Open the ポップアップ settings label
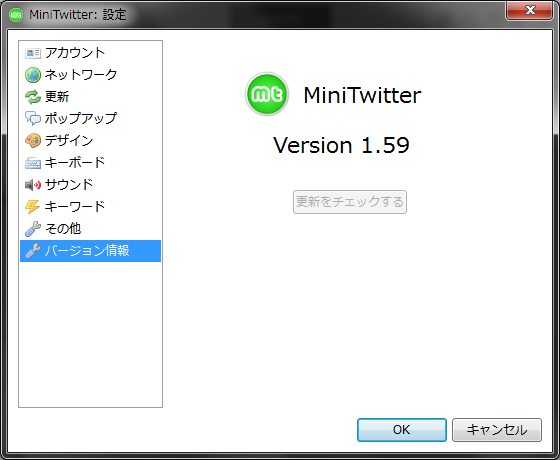560x460 pixels. [81, 119]
